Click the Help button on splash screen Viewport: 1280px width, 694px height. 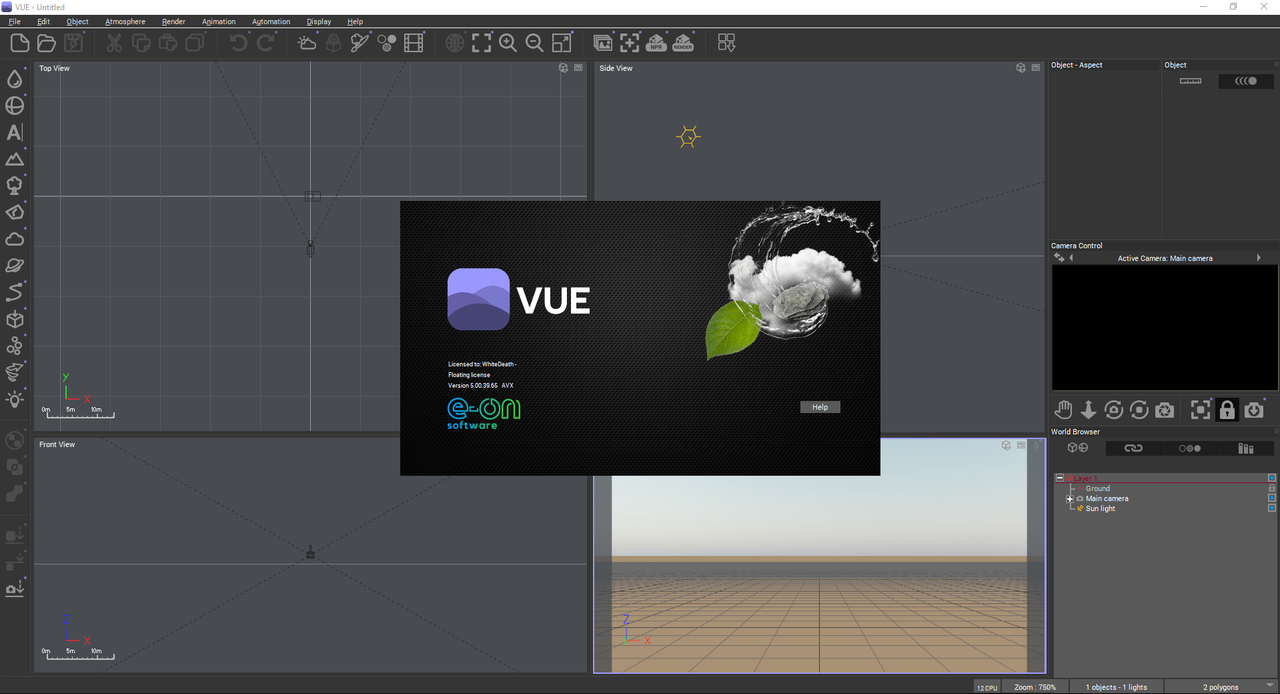[x=820, y=407]
